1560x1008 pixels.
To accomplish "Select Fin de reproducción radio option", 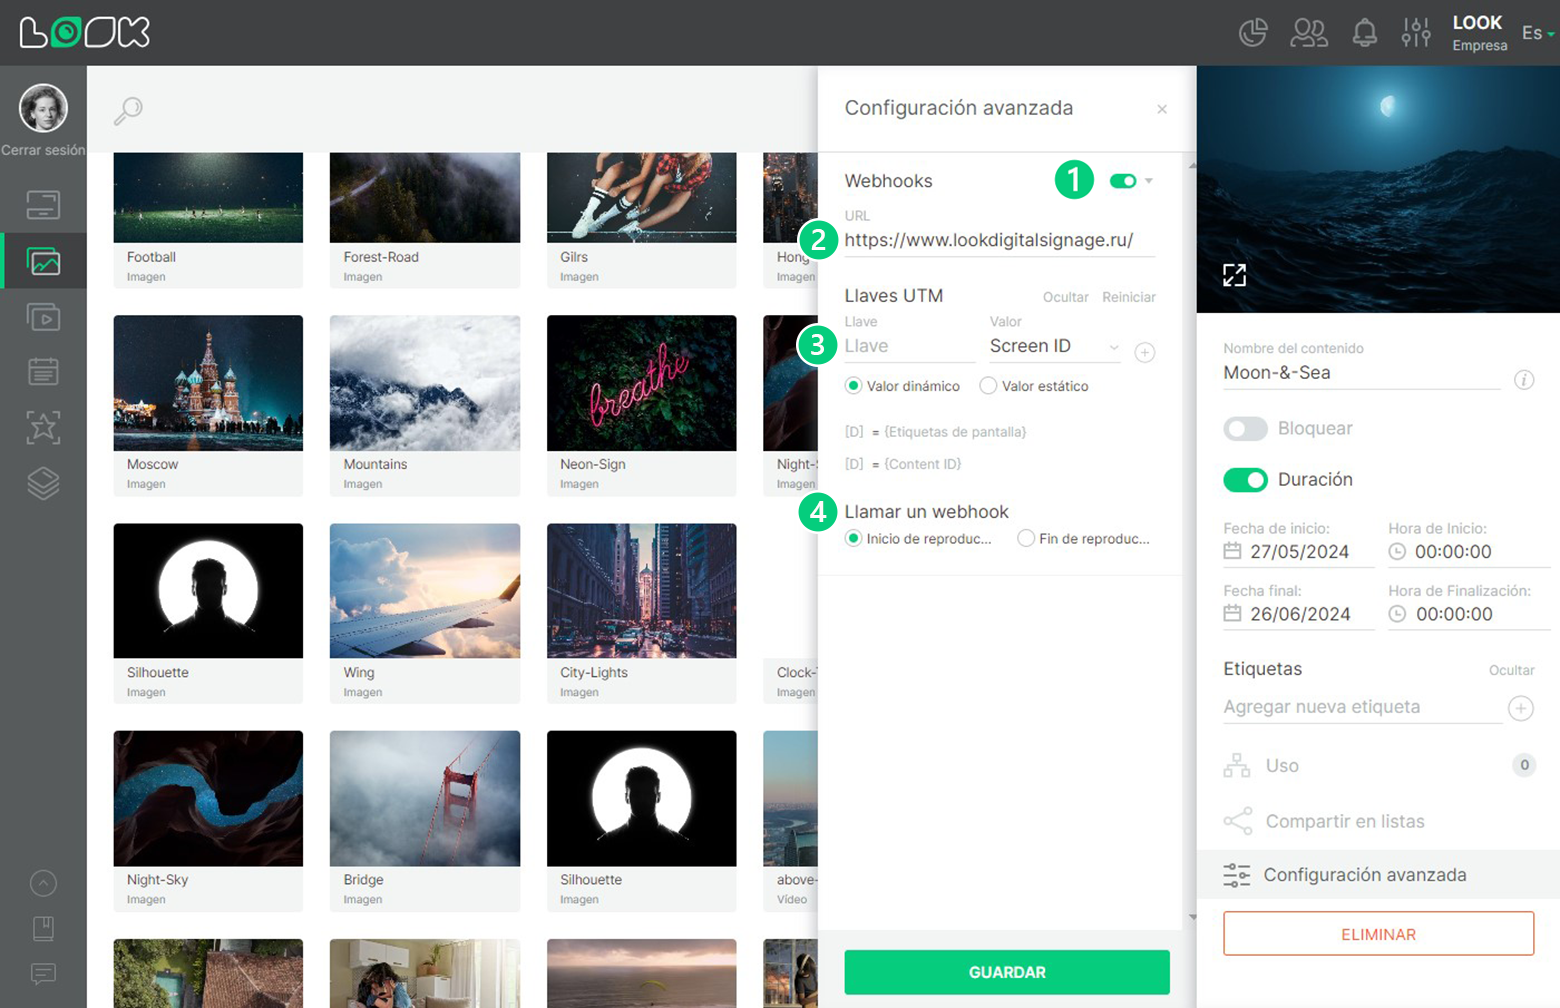I will click(x=1026, y=539).
